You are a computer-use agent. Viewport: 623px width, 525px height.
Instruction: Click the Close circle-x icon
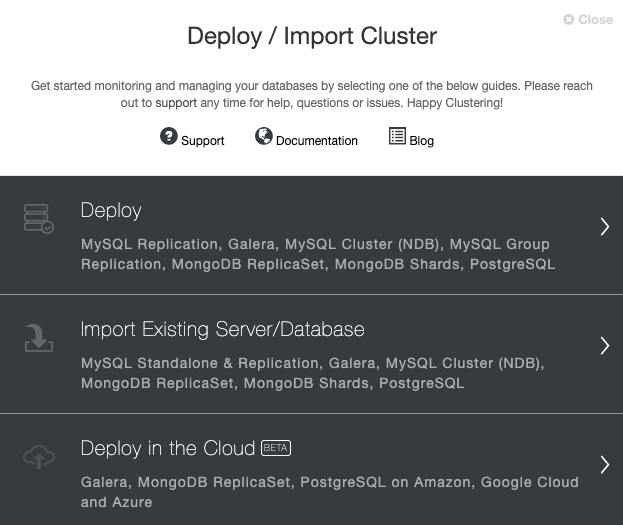(569, 19)
